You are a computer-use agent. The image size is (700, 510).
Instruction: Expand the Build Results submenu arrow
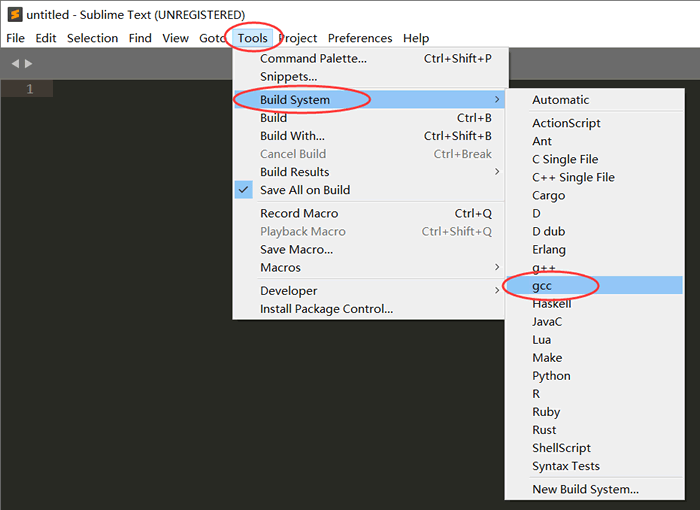496,172
